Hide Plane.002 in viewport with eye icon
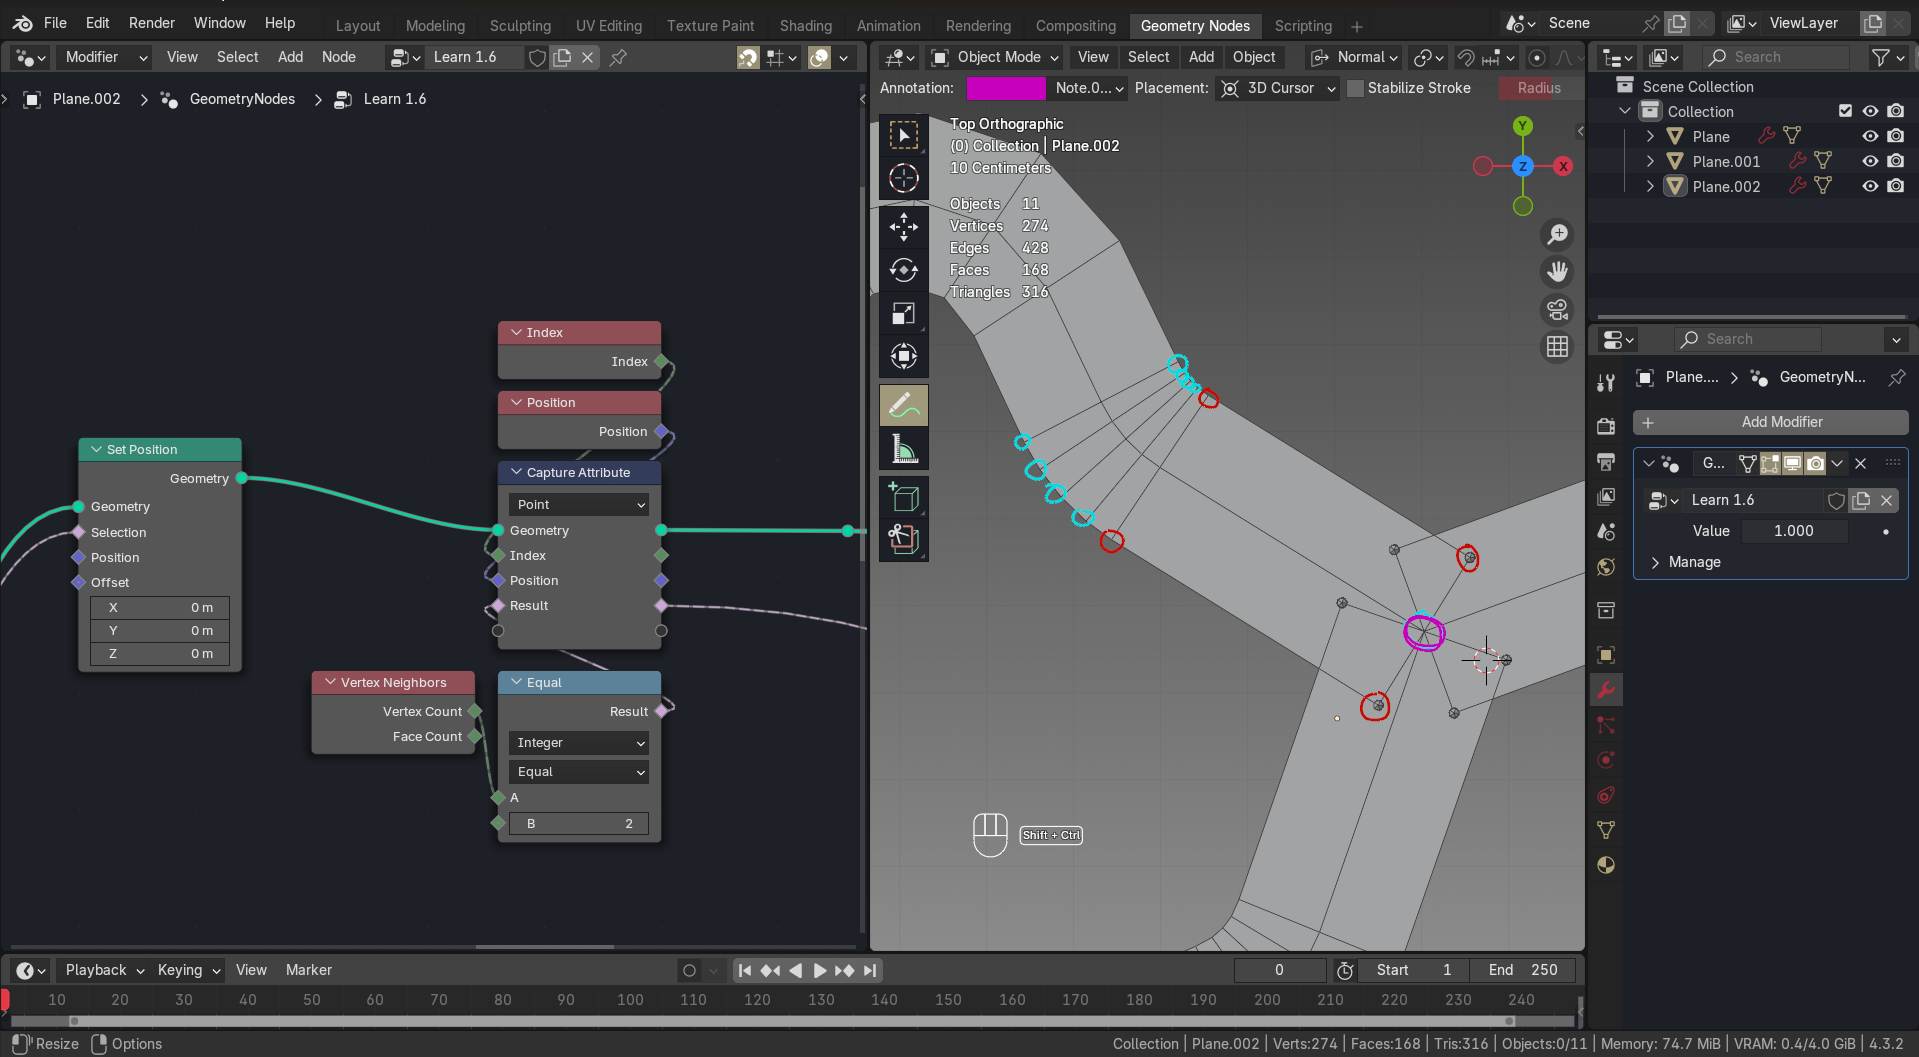 coord(1870,186)
